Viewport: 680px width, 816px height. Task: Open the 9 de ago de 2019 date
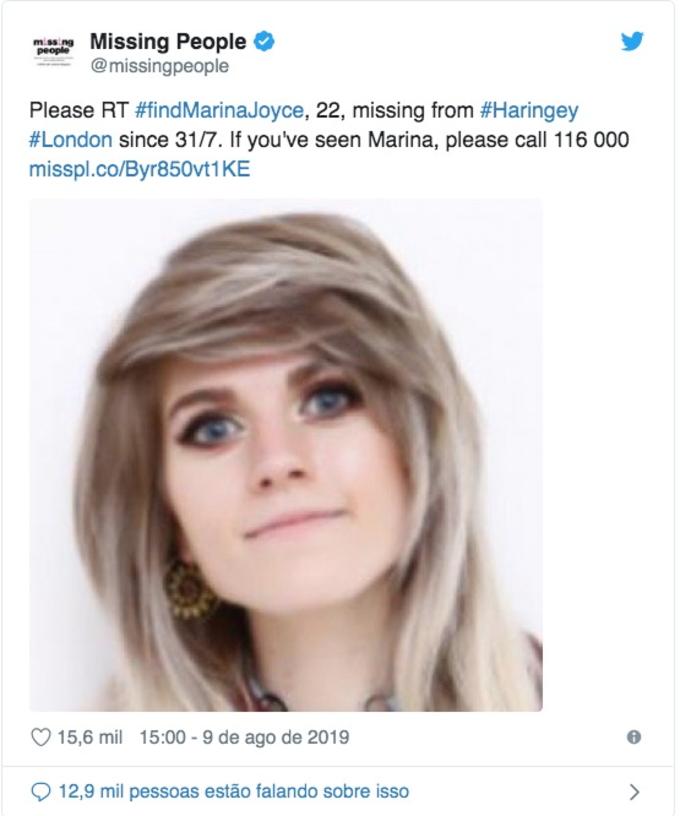[x=276, y=737]
